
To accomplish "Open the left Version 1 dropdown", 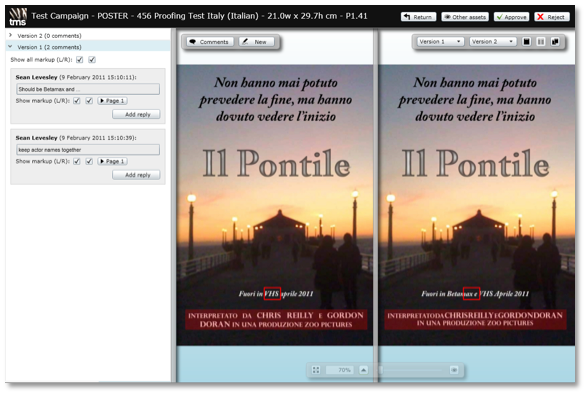I will pos(440,41).
